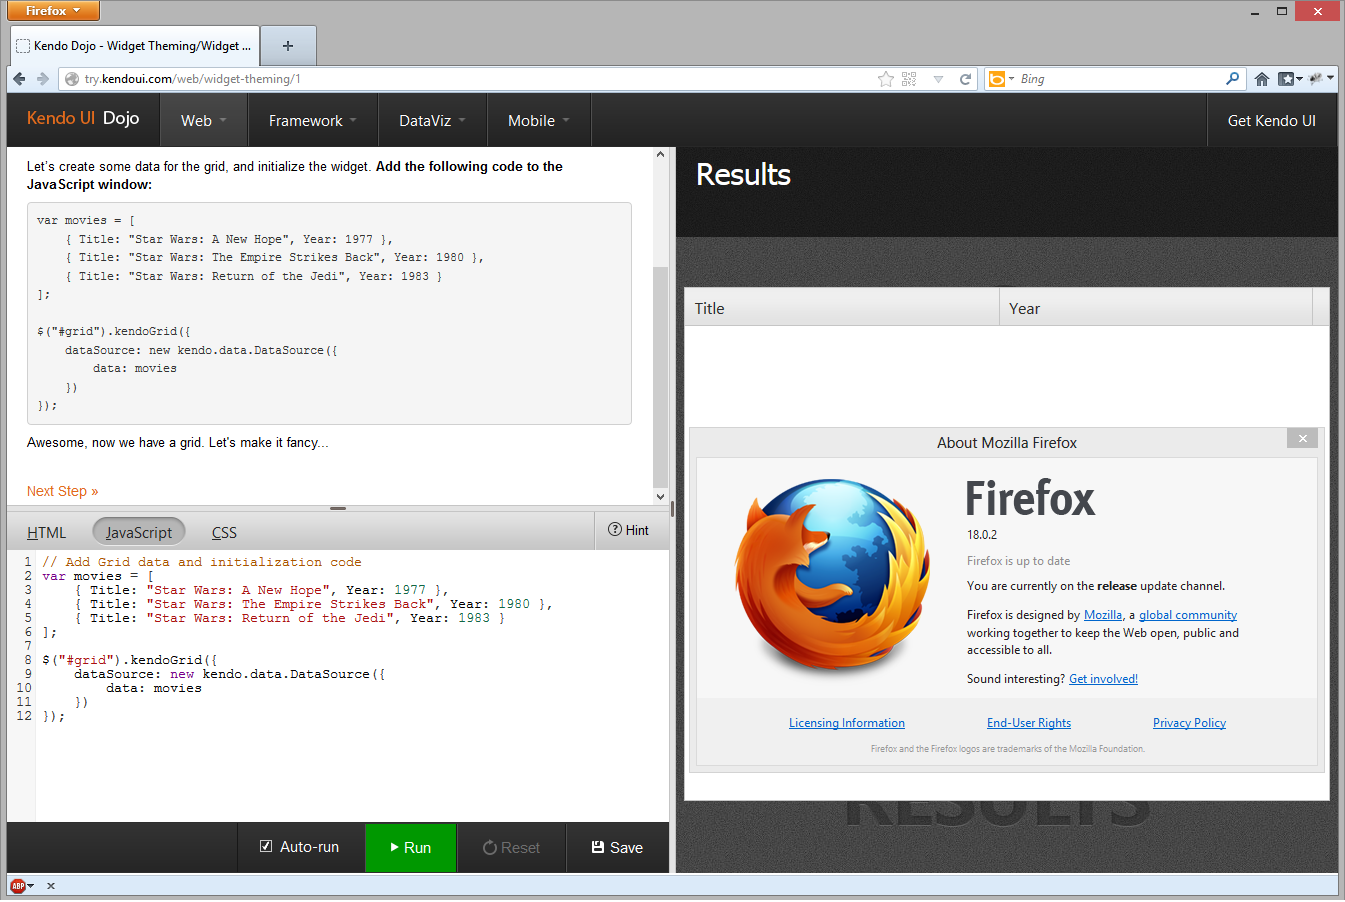Close the About Mozilla Firefox dialog

click(x=1302, y=438)
